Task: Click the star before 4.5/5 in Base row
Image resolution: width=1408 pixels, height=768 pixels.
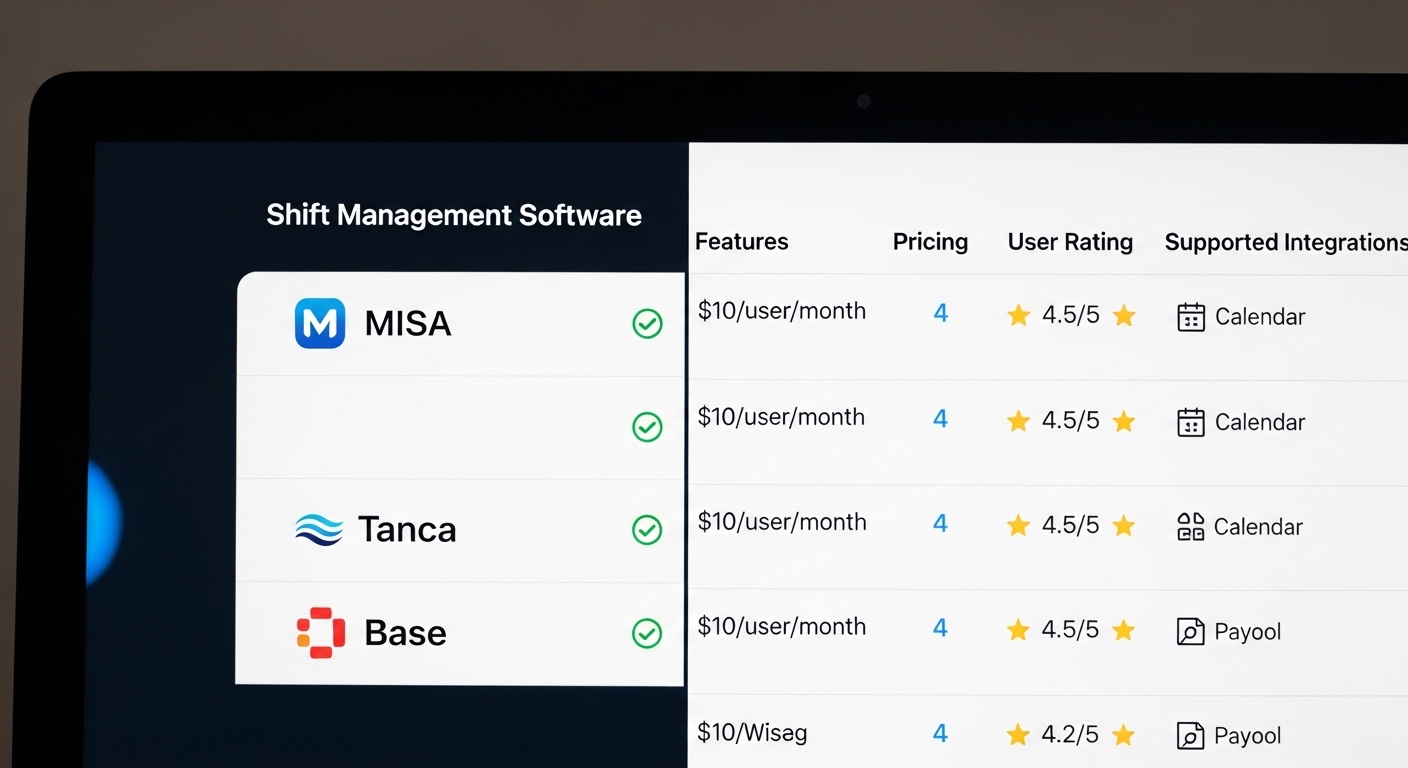Action: 1018,630
